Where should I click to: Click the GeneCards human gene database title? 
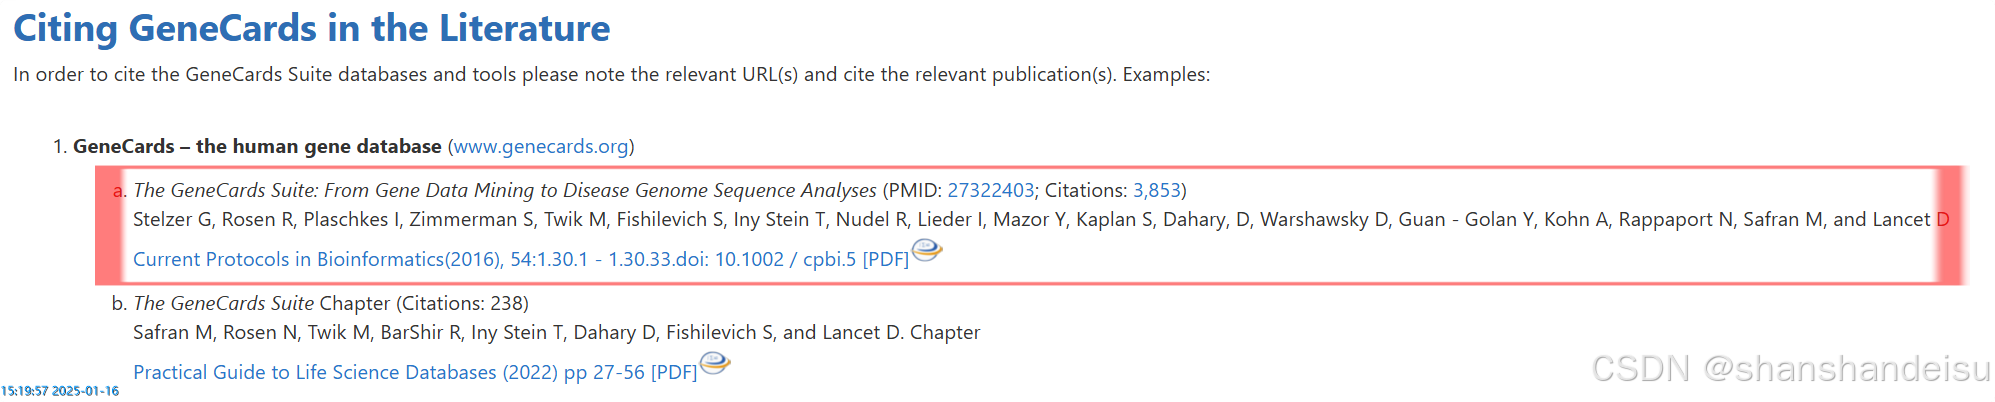click(257, 146)
